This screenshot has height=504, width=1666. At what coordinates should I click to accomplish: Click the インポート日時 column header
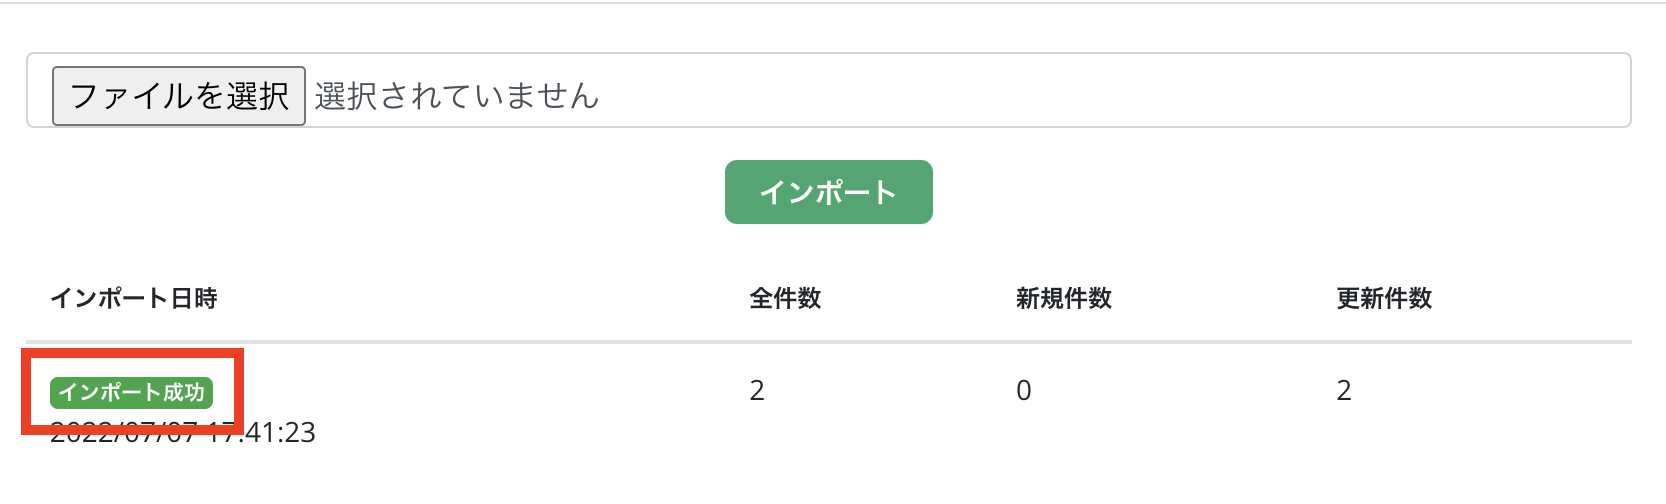point(133,298)
